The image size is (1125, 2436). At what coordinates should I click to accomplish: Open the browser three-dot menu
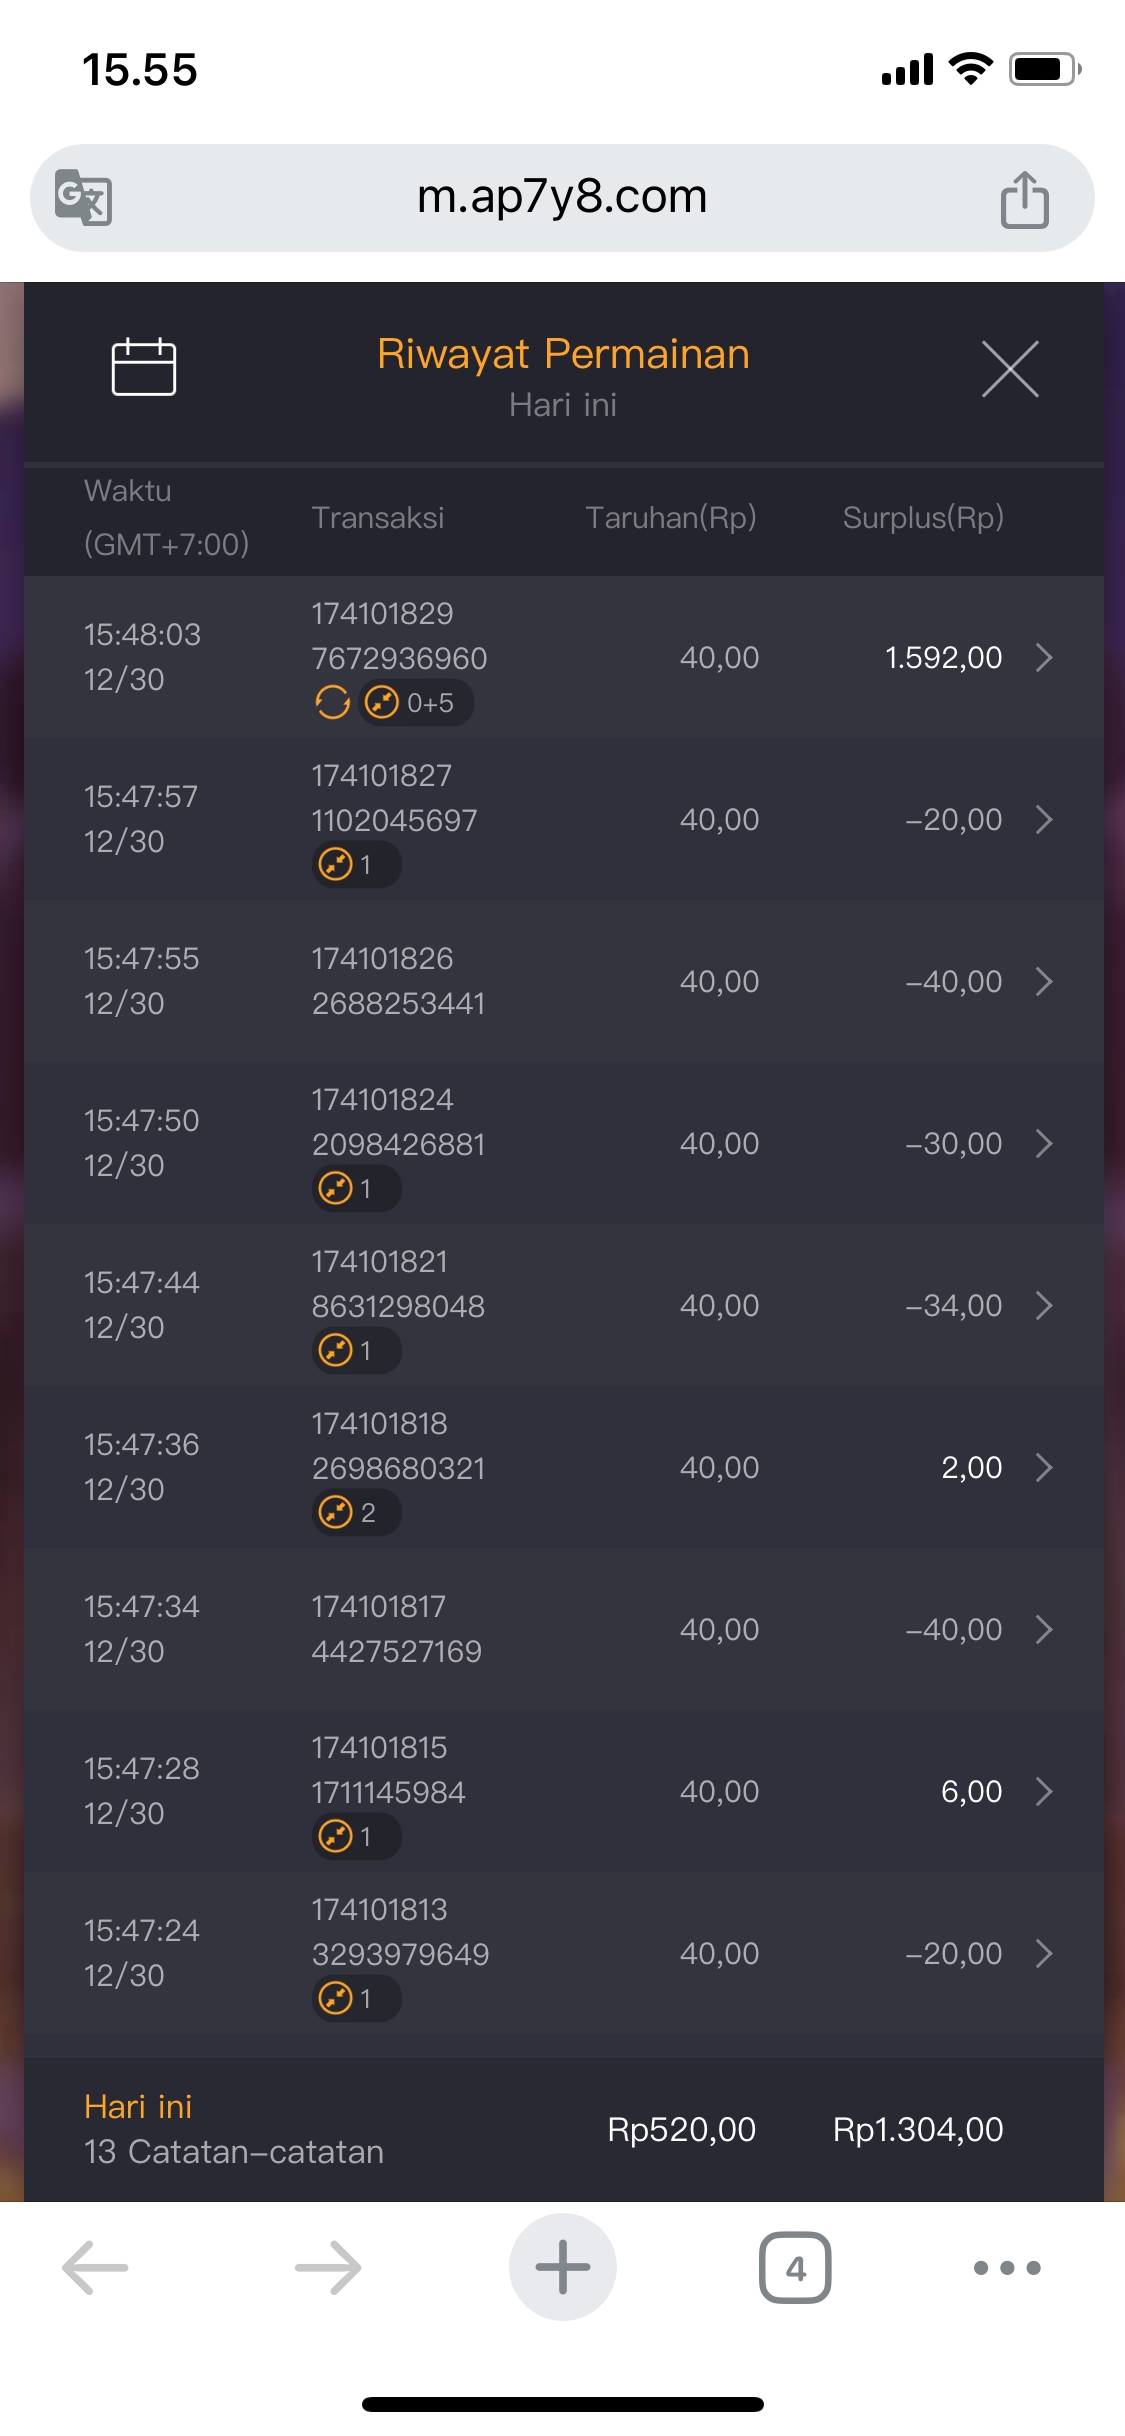click(x=1007, y=2267)
